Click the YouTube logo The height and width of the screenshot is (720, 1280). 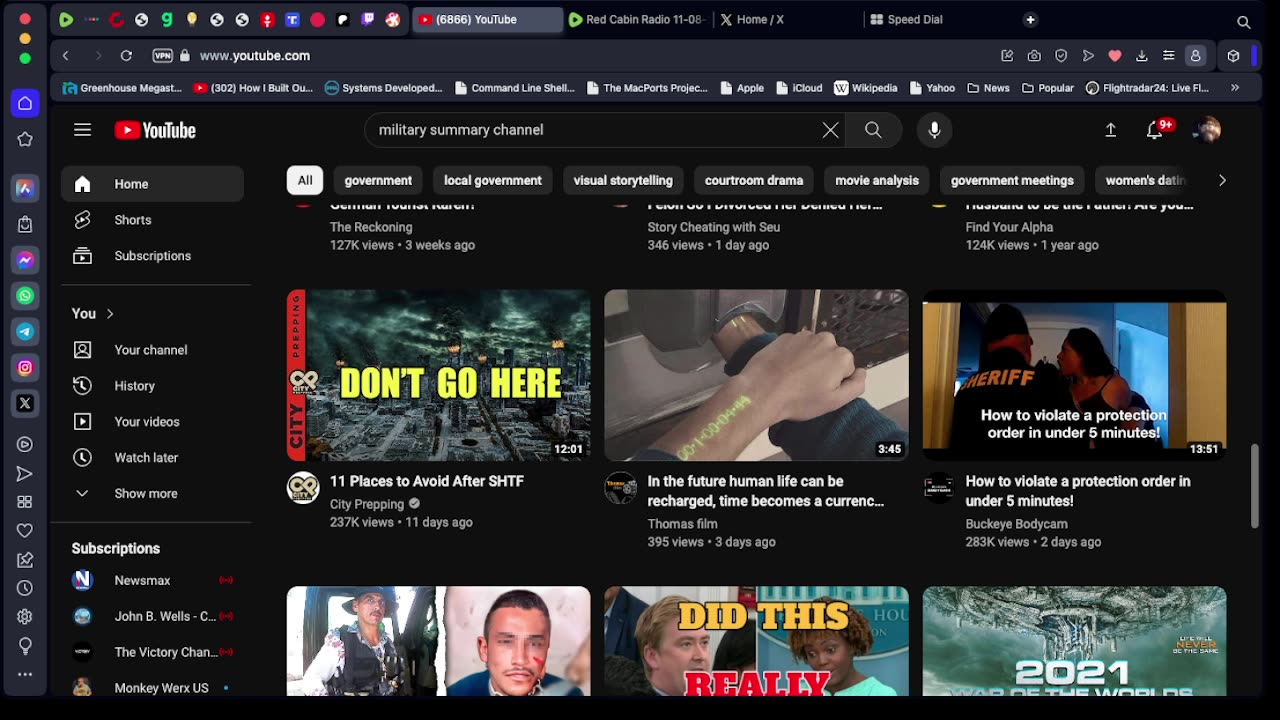155,130
